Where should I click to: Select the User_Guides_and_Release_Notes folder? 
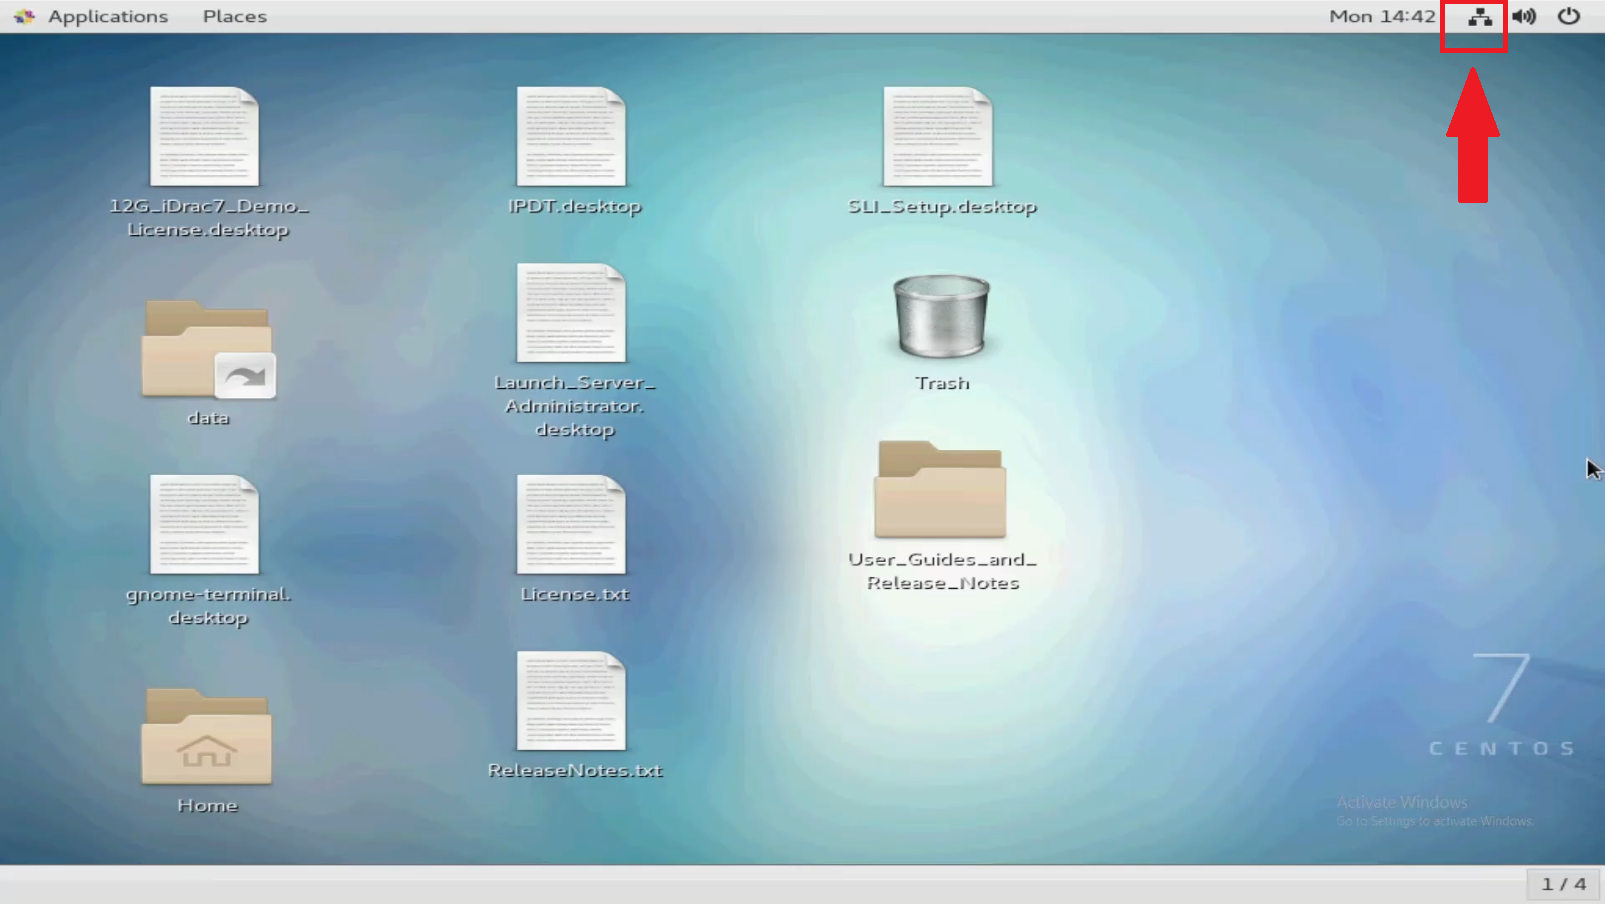[940, 490]
